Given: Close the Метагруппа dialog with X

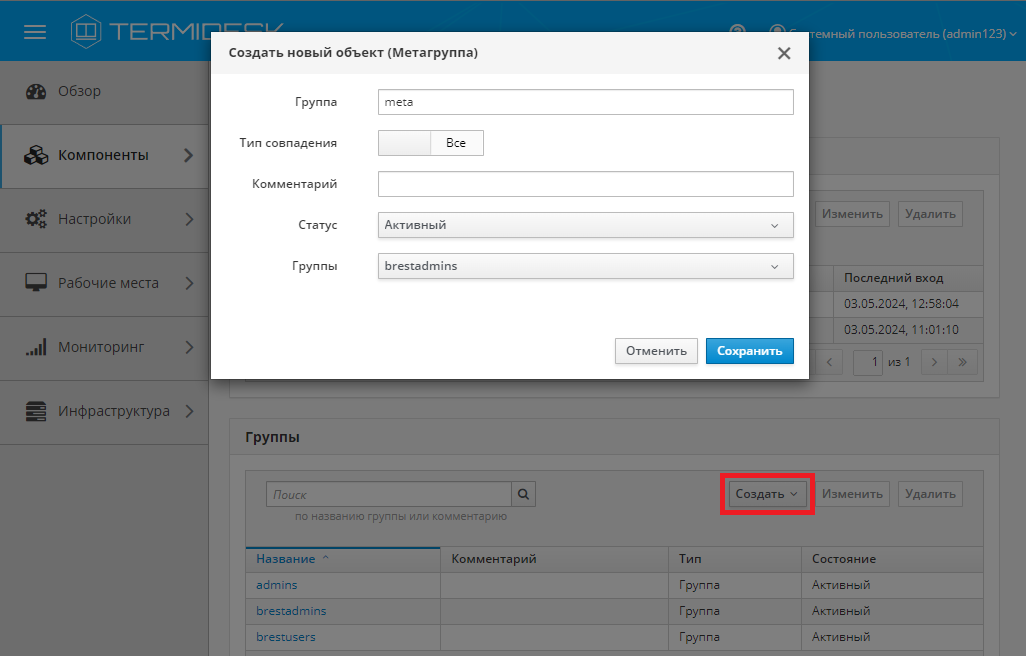Looking at the screenshot, I should (784, 53).
